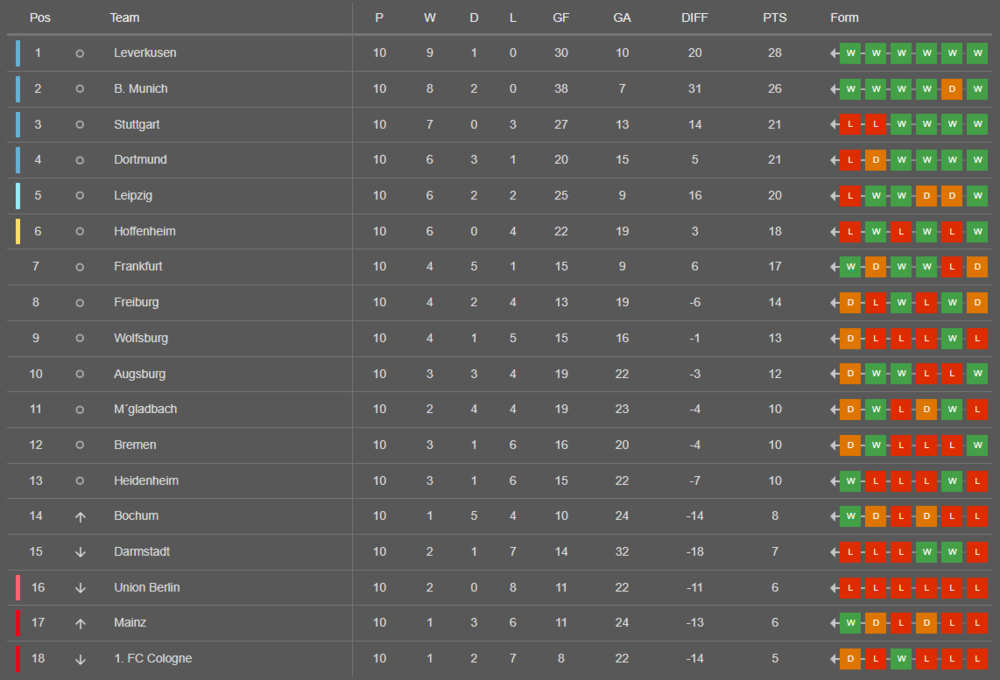The width and height of the screenshot is (1000, 680).
Task: Click the DIFF column header
Action: pos(694,18)
